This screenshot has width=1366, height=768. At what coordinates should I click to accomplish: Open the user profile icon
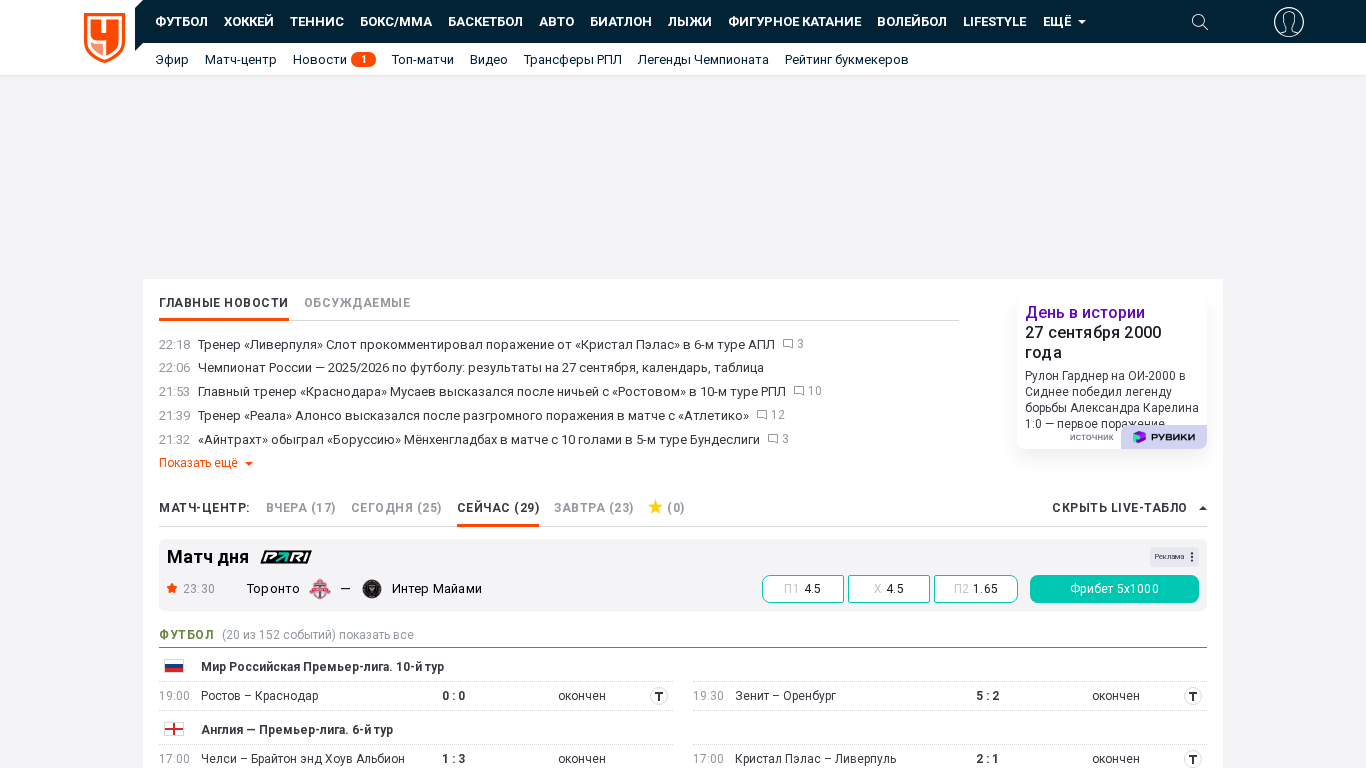click(1289, 22)
